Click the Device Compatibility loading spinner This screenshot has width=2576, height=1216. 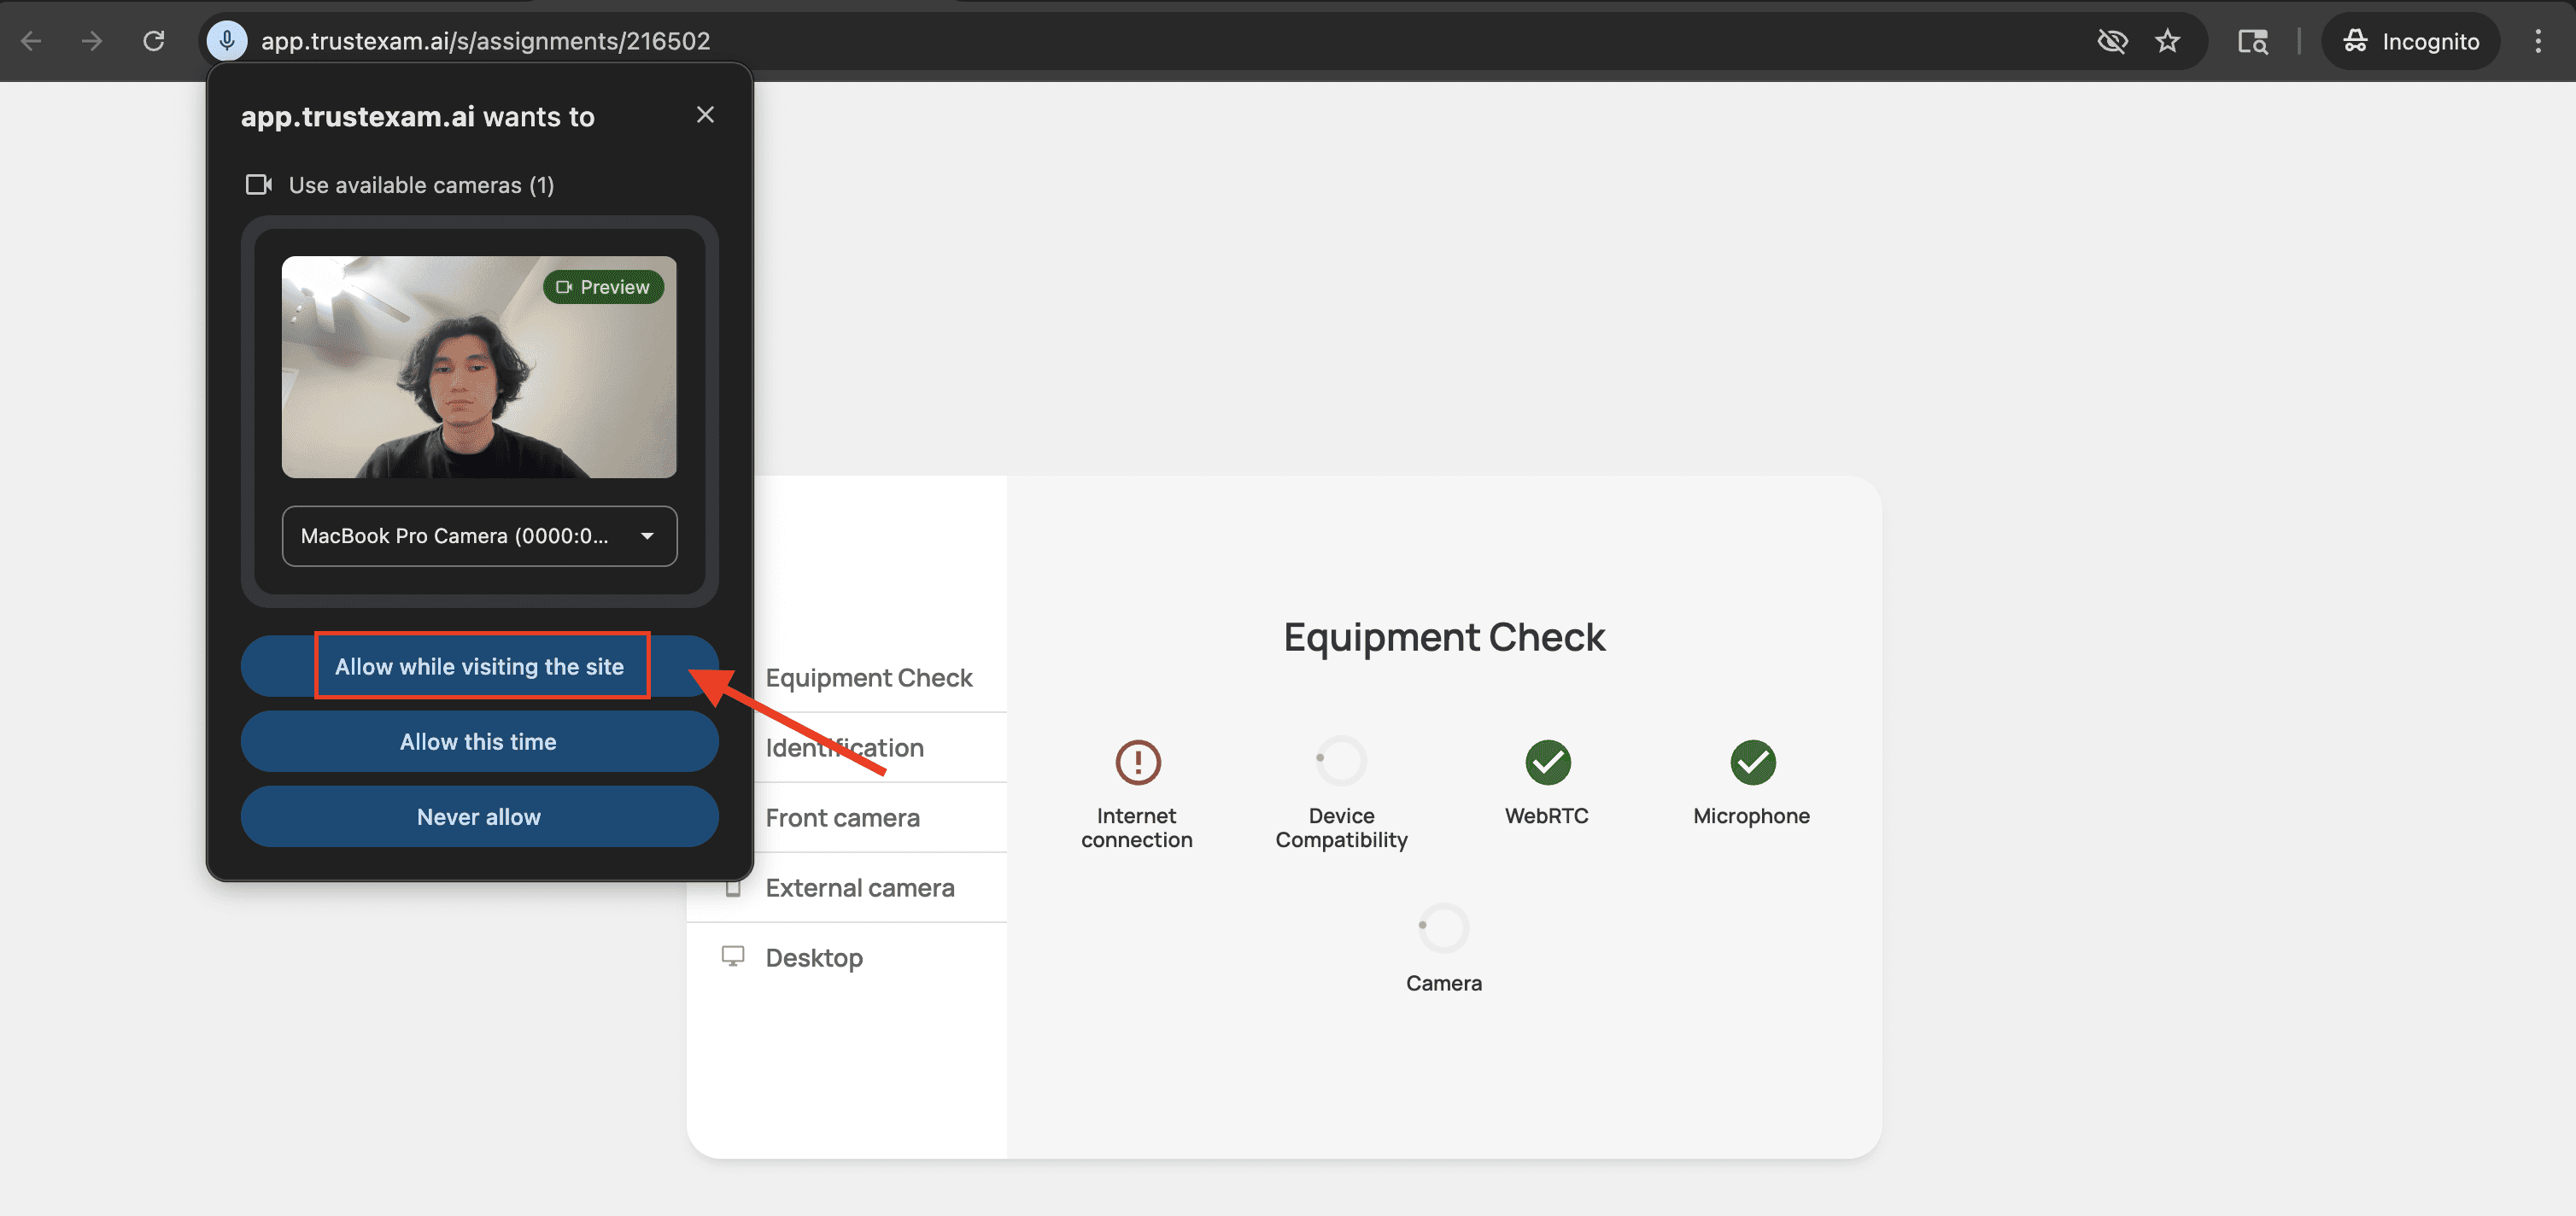(1341, 761)
